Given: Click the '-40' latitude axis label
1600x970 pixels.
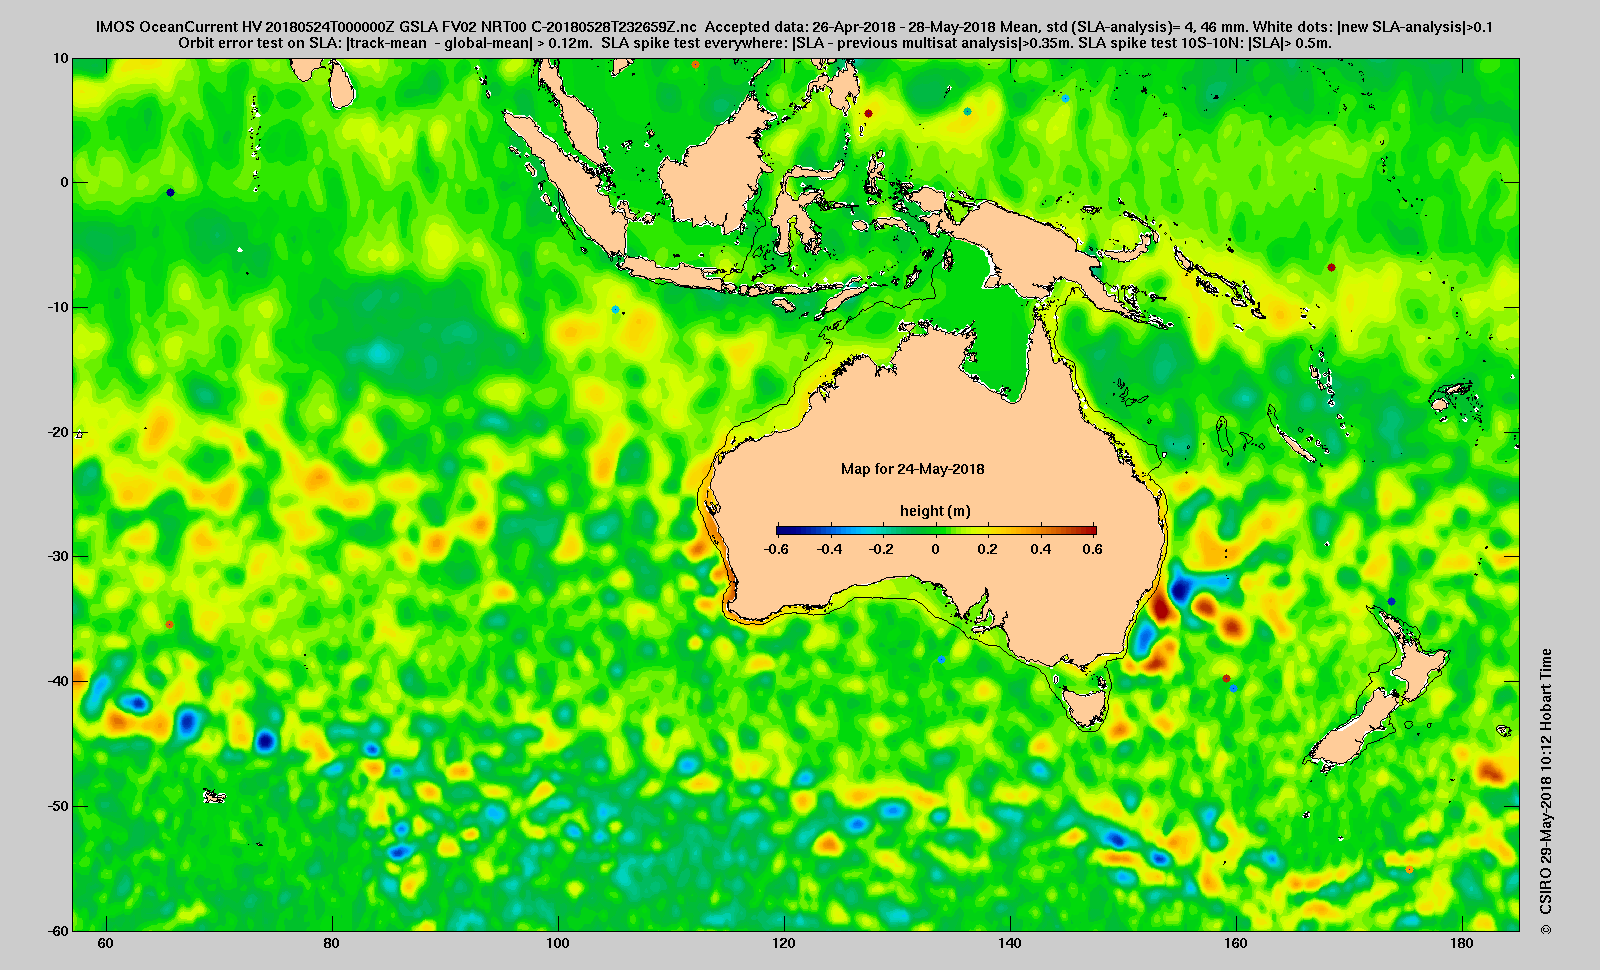Looking at the screenshot, I should click(x=58, y=681).
